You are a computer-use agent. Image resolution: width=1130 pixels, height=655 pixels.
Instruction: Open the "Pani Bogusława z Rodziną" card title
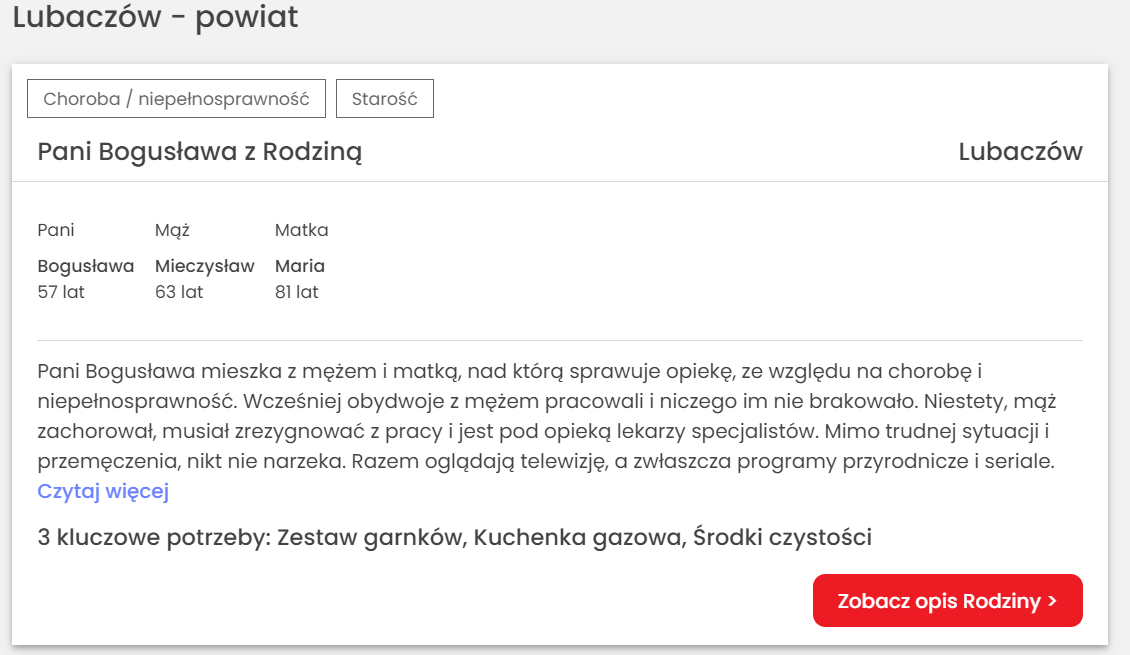pyautogui.click(x=200, y=151)
